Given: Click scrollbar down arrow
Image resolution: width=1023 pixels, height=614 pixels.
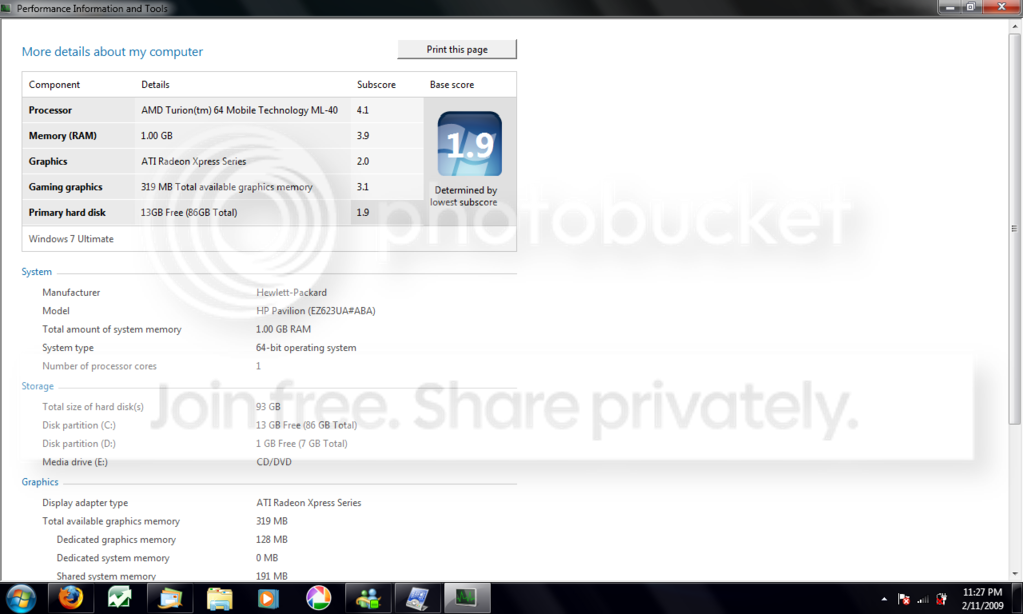Looking at the screenshot, I should pos(1015,574).
